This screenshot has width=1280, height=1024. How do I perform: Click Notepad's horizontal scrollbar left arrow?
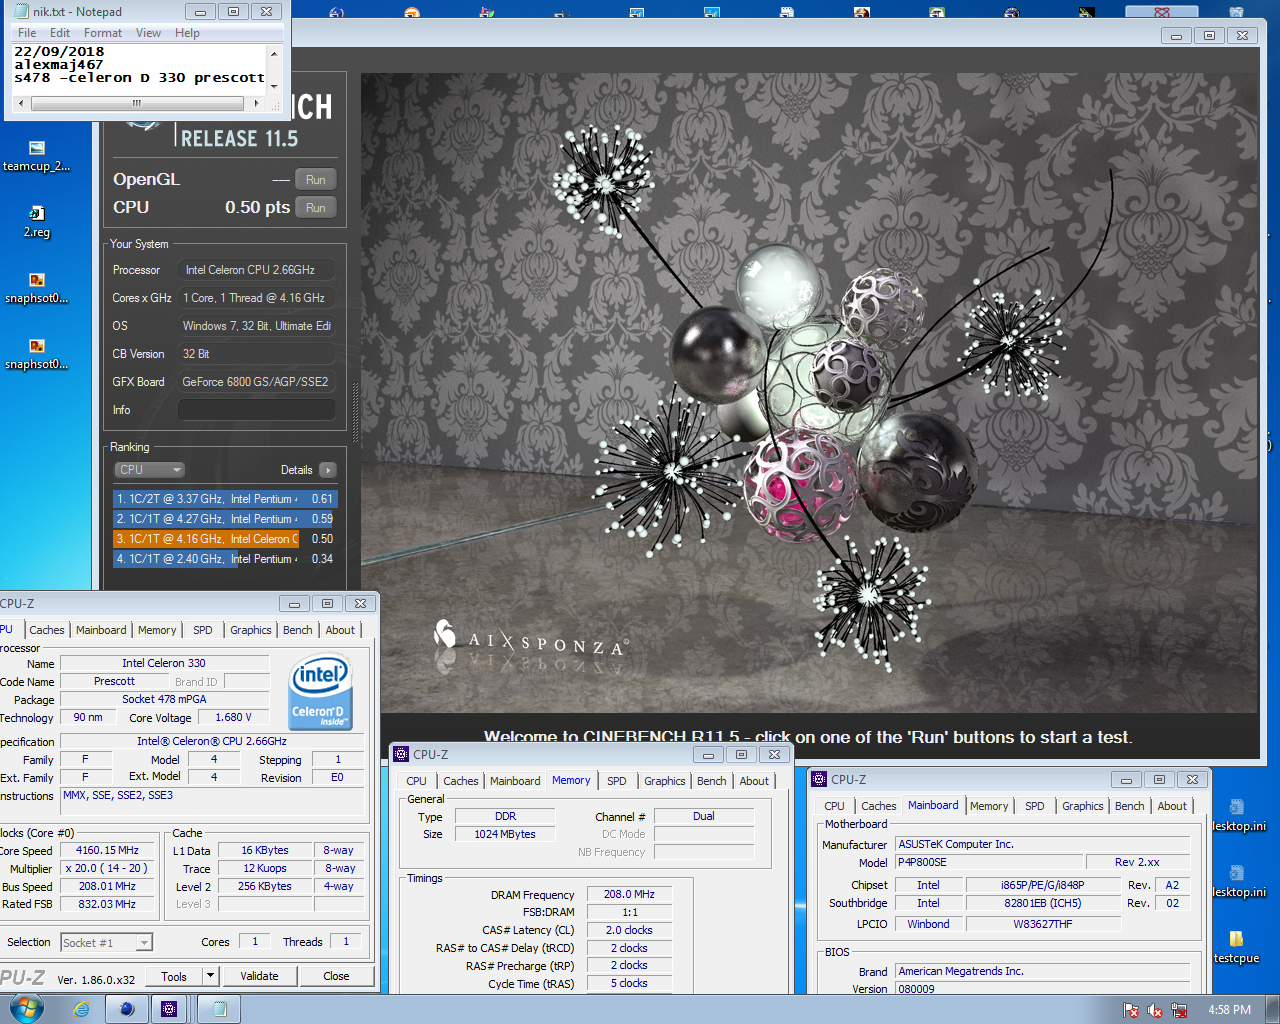(x=22, y=103)
